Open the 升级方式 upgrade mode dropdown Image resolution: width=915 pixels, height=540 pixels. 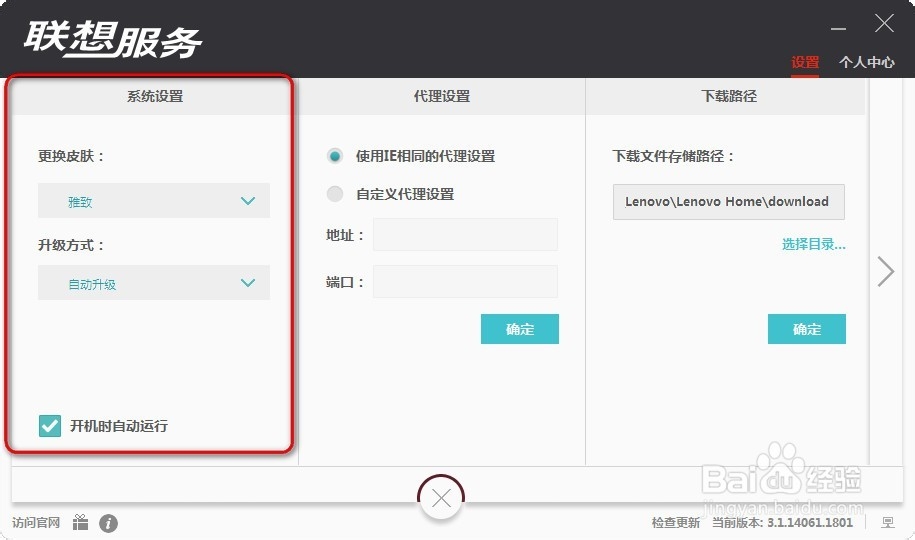click(x=154, y=283)
